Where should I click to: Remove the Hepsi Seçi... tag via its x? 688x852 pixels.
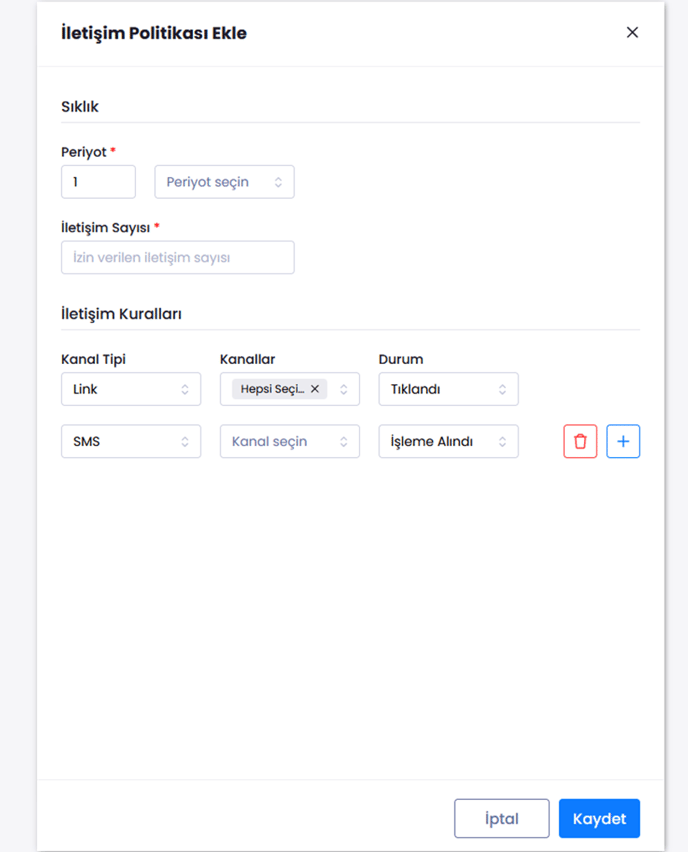tap(315, 389)
